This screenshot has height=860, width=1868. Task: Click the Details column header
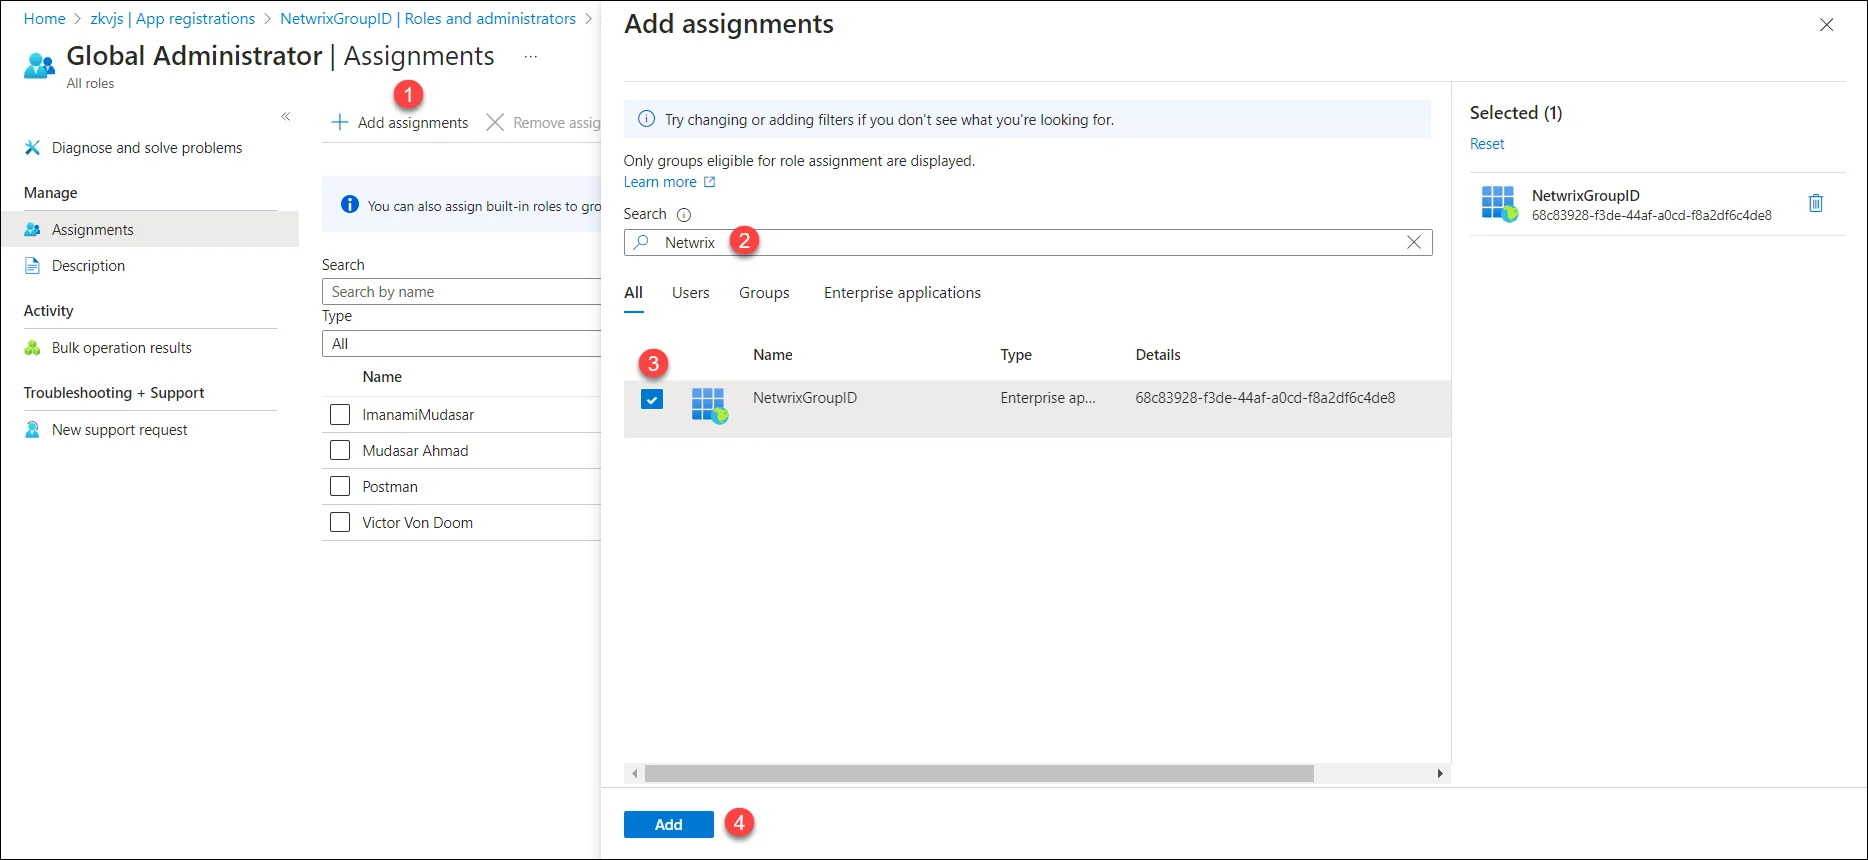pyautogui.click(x=1158, y=355)
